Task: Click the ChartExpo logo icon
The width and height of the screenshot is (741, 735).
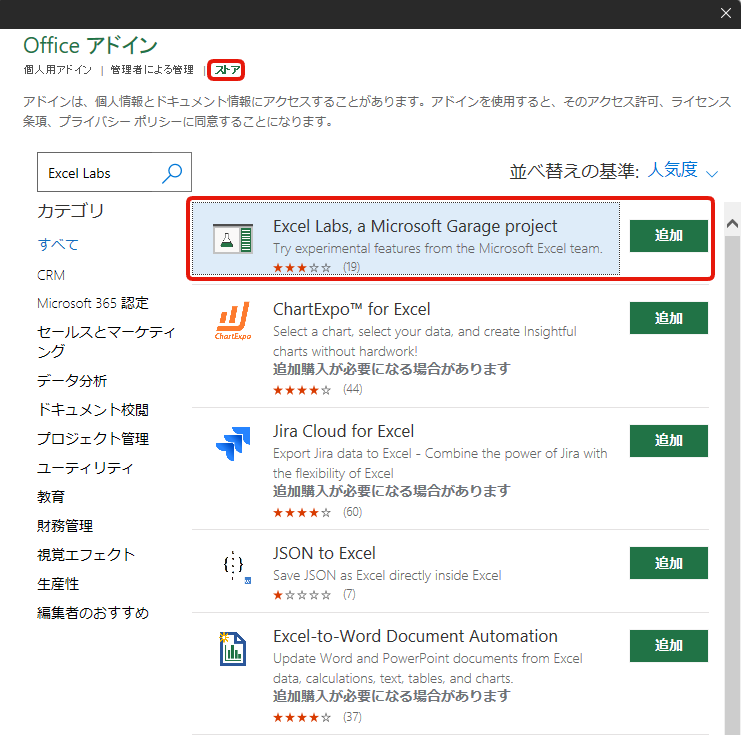Action: click(x=233, y=321)
